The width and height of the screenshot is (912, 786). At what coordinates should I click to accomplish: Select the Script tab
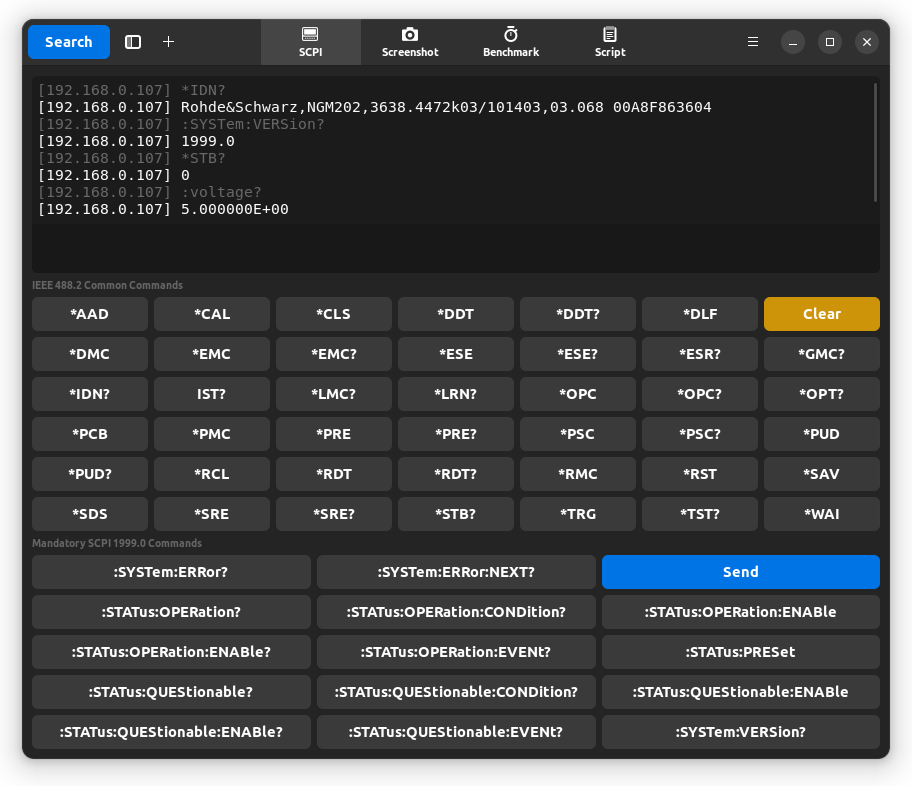point(610,42)
